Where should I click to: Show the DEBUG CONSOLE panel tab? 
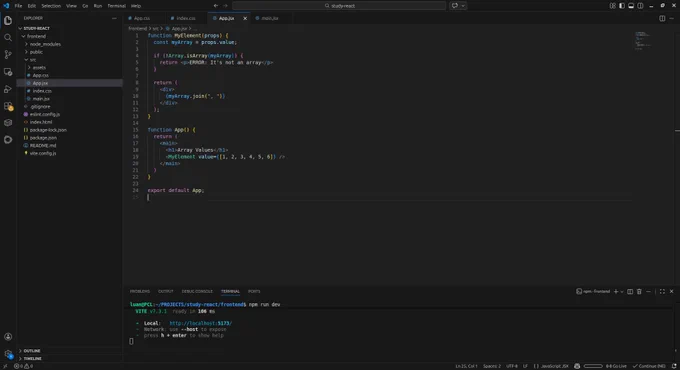(197, 291)
